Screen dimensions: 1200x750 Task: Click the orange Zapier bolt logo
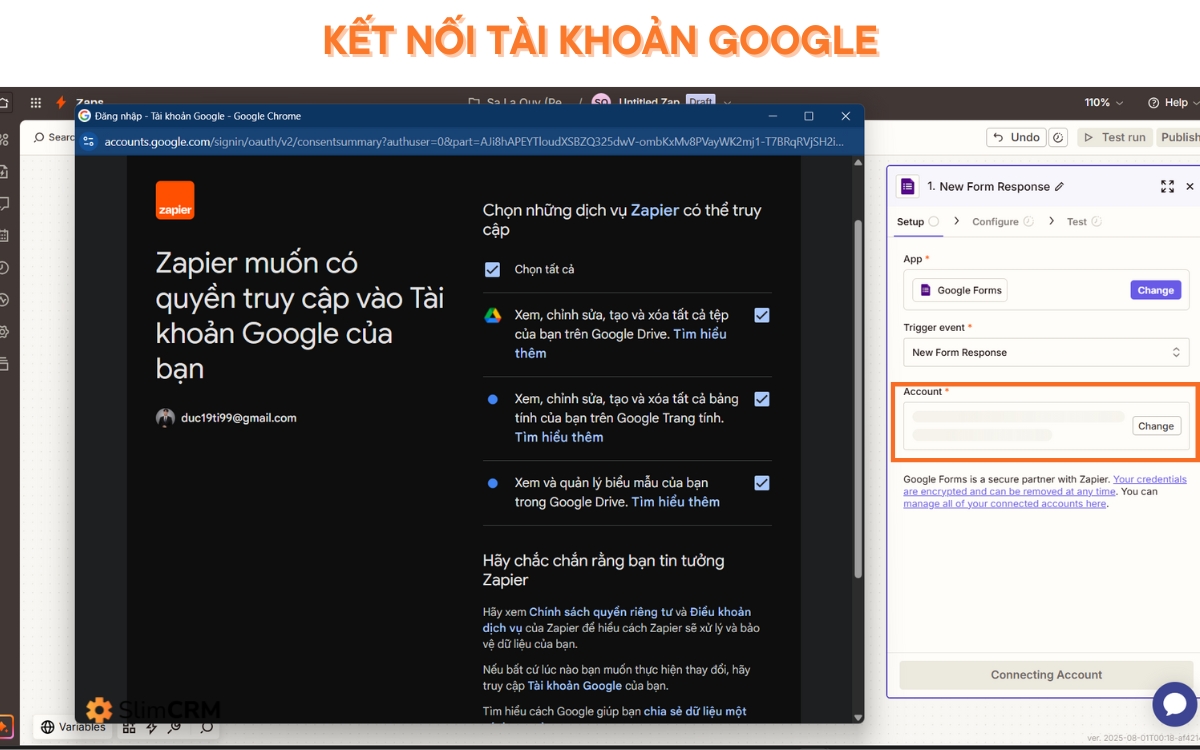point(61,102)
